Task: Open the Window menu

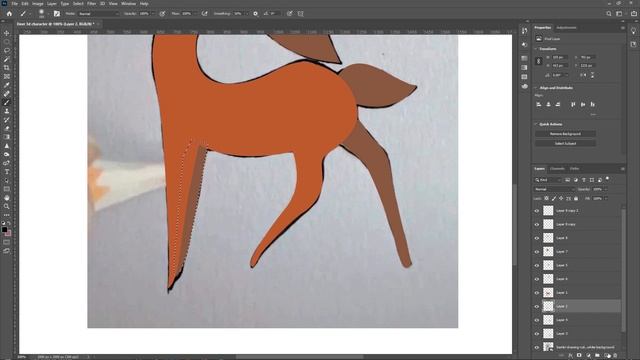Action: click(128, 4)
